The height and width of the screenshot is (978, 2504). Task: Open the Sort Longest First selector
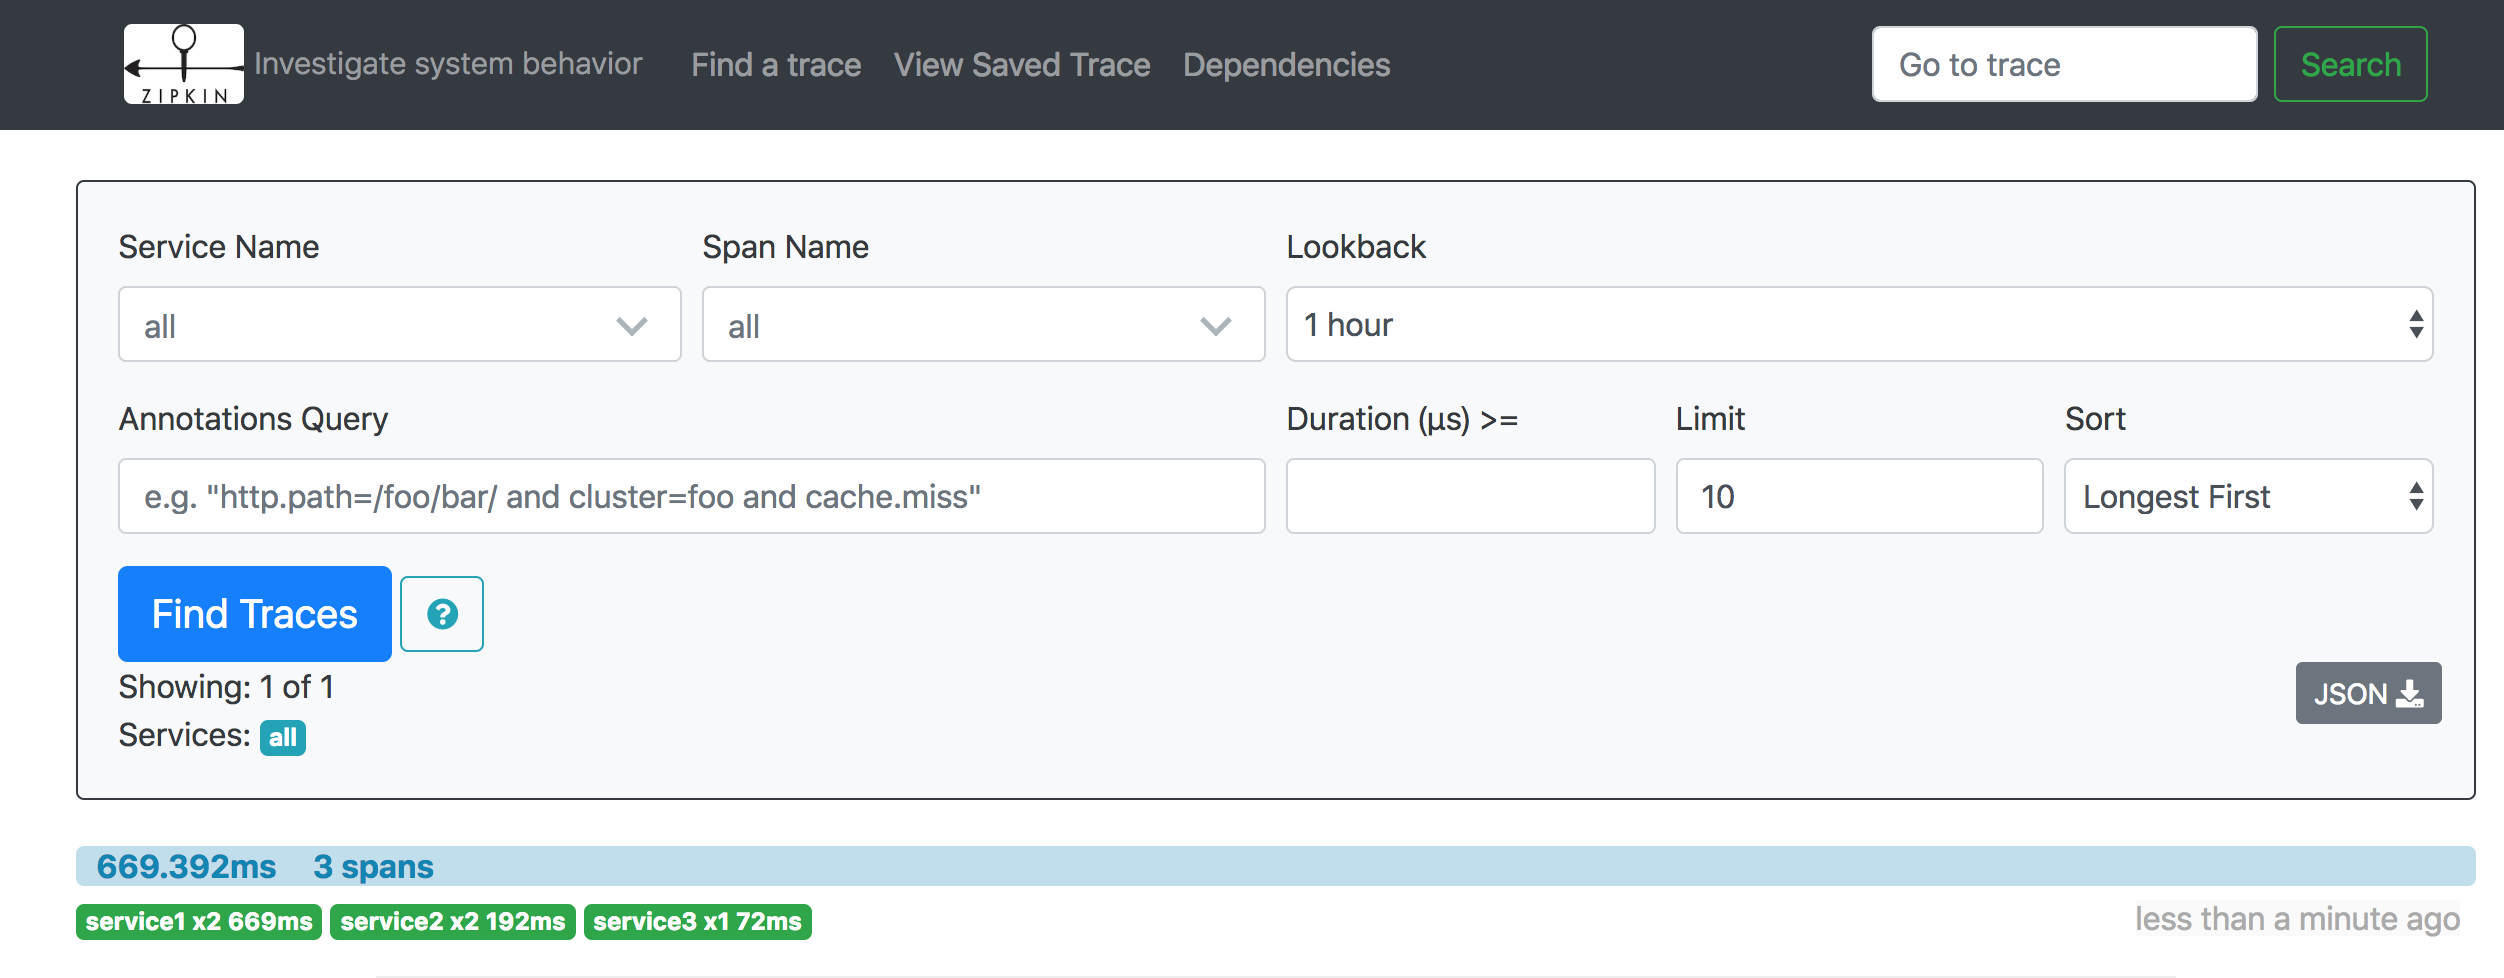(2248, 496)
